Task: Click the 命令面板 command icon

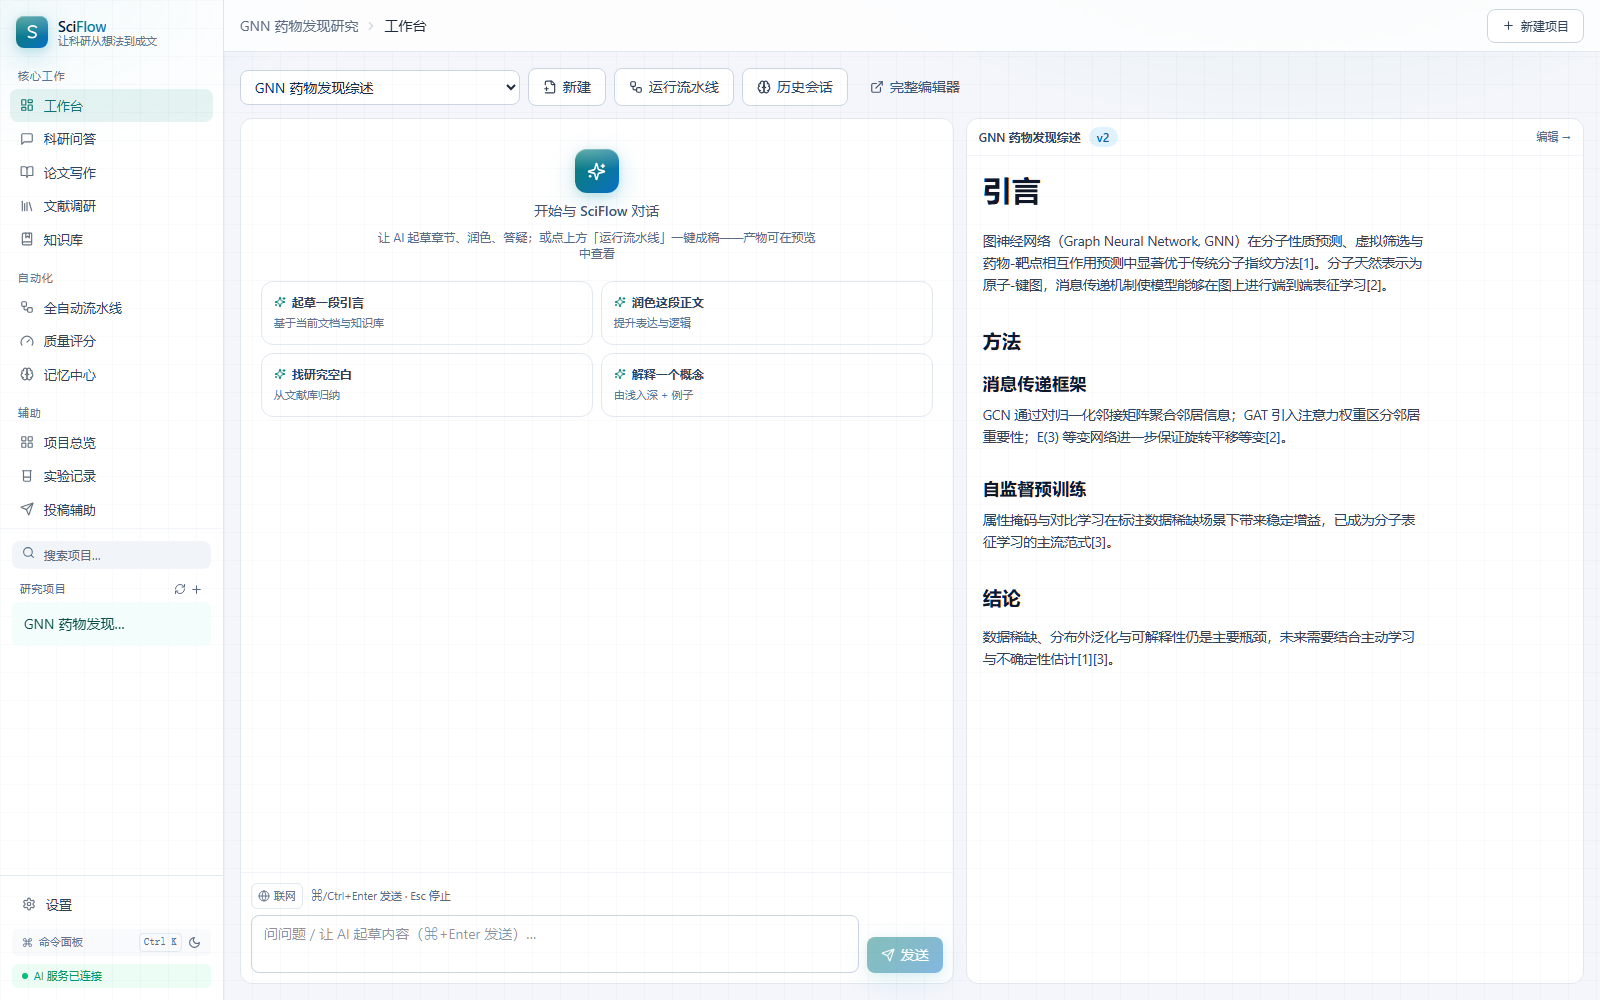Action: pos(27,942)
